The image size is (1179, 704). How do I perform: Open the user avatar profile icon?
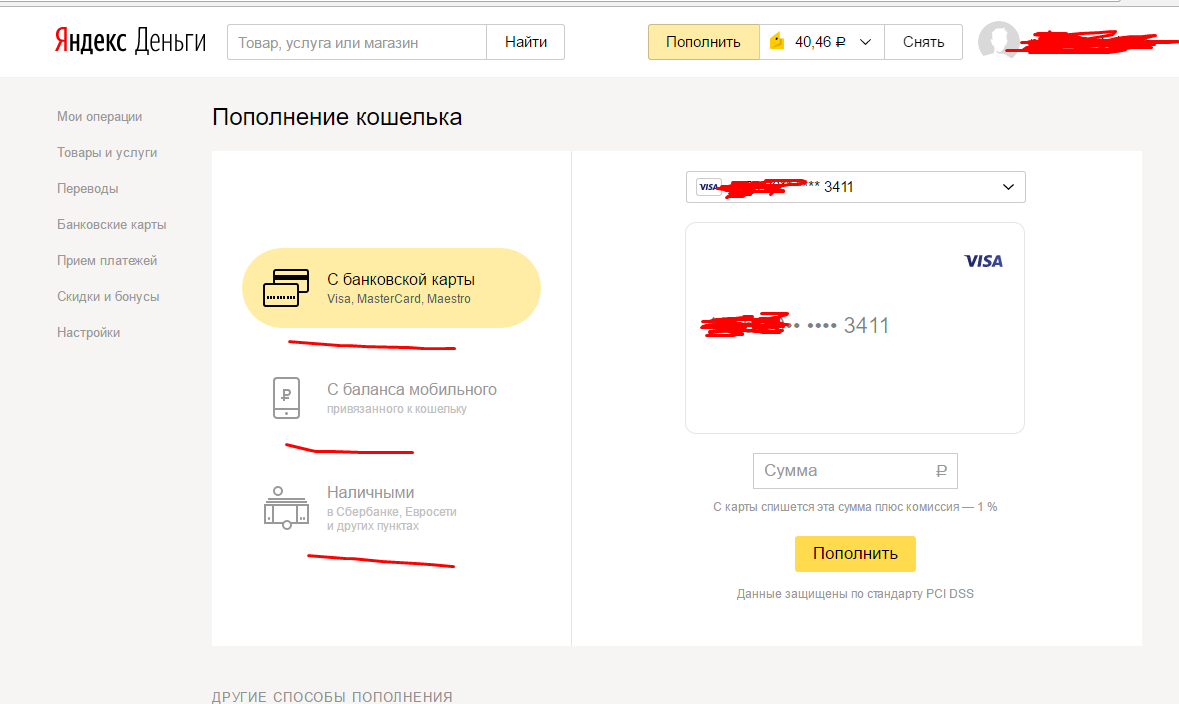[998, 41]
